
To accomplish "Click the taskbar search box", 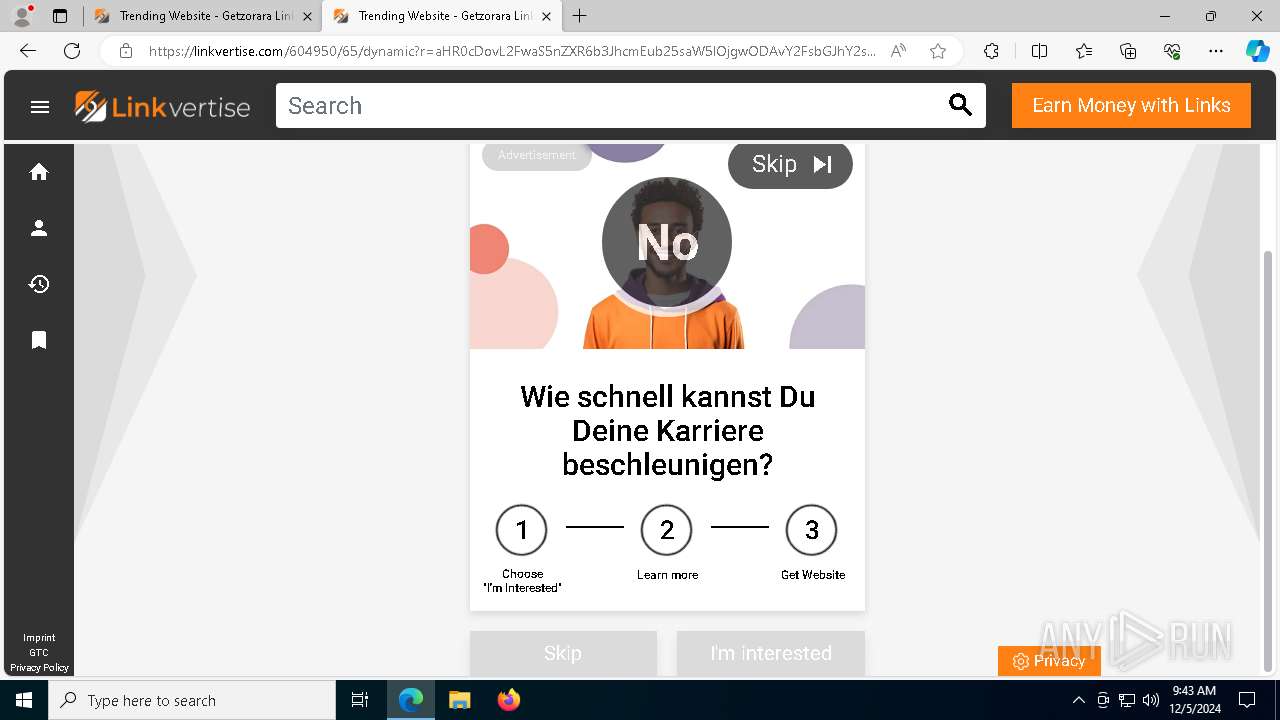I will tap(192, 700).
